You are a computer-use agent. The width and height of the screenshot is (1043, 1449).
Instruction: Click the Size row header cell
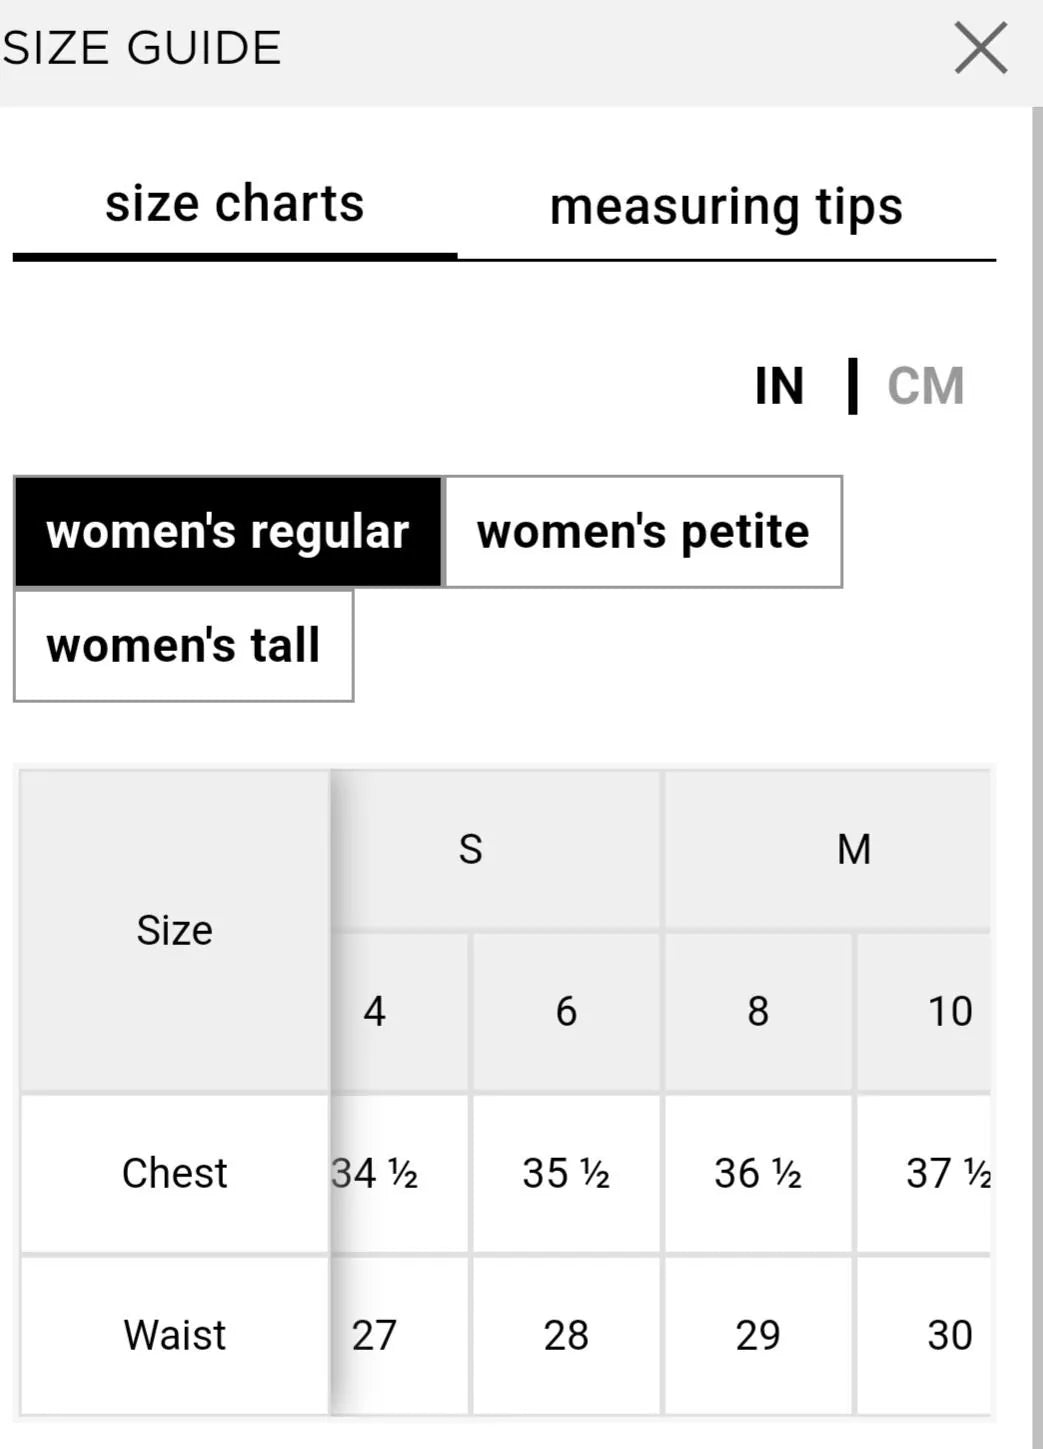[x=174, y=931]
